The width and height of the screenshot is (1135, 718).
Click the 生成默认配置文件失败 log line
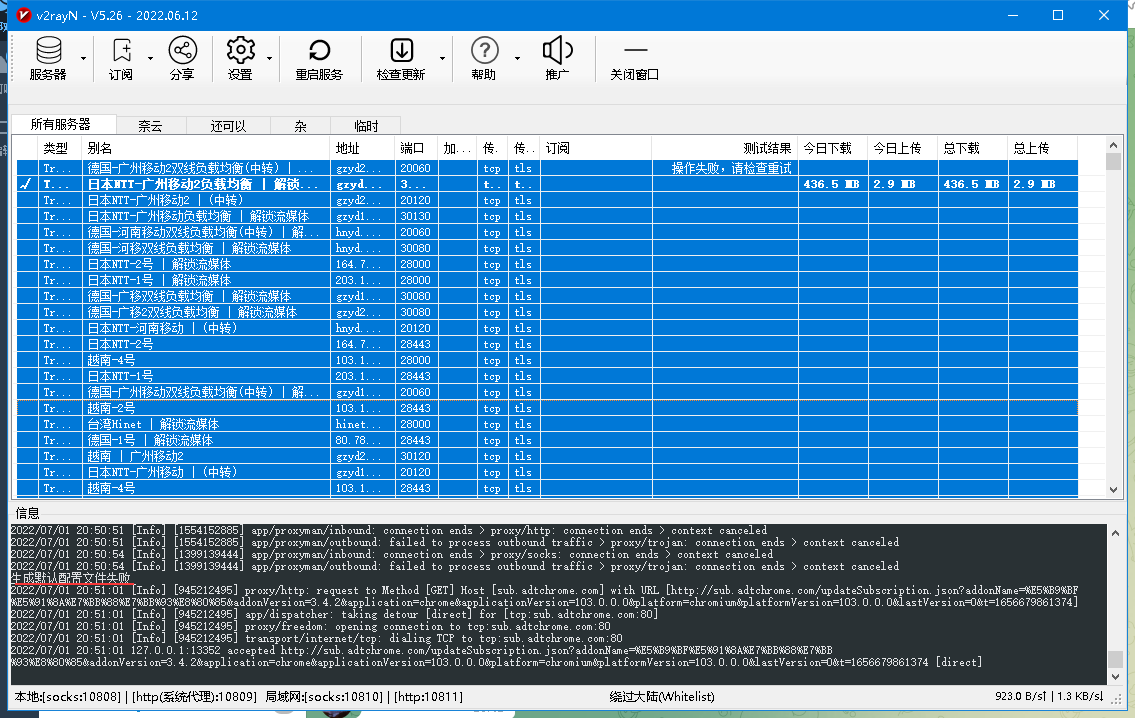tap(71, 578)
